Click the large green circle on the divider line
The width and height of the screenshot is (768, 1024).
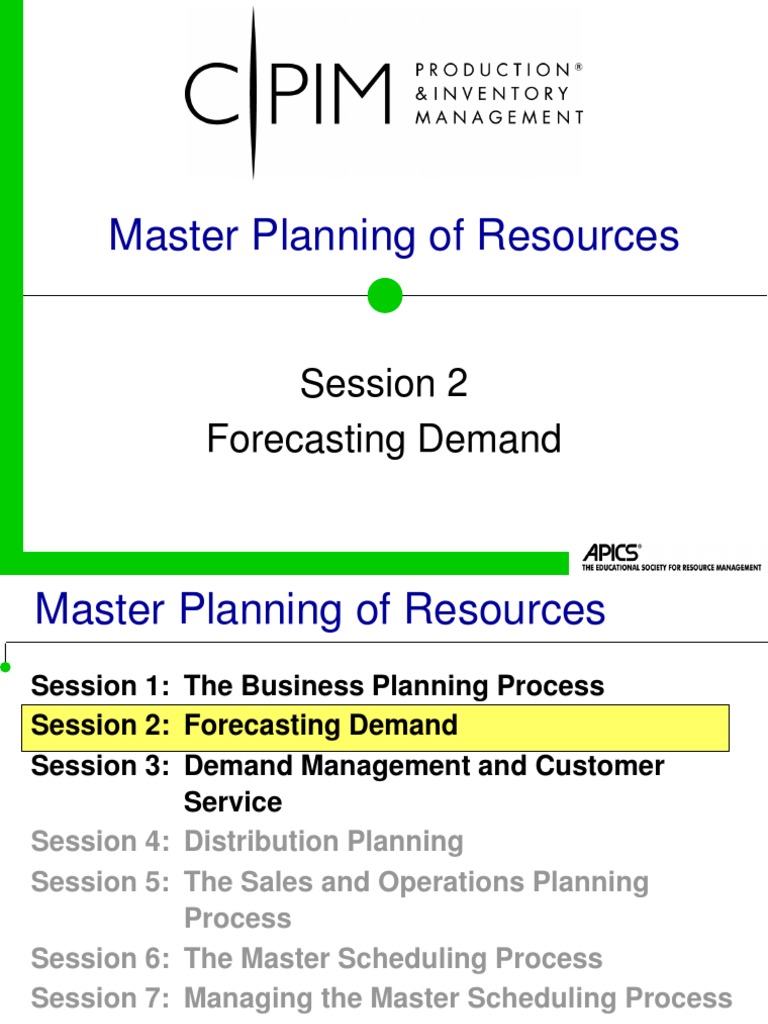tap(385, 296)
